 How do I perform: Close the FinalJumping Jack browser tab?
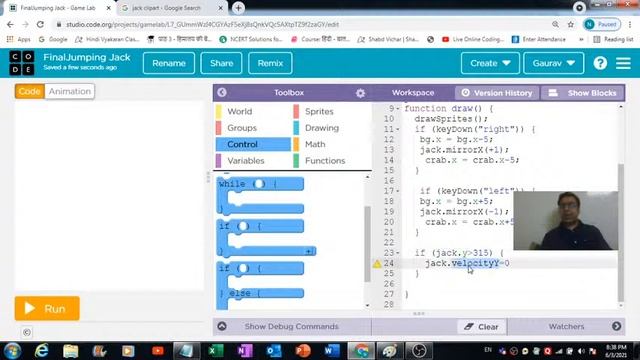(x=109, y=8)
